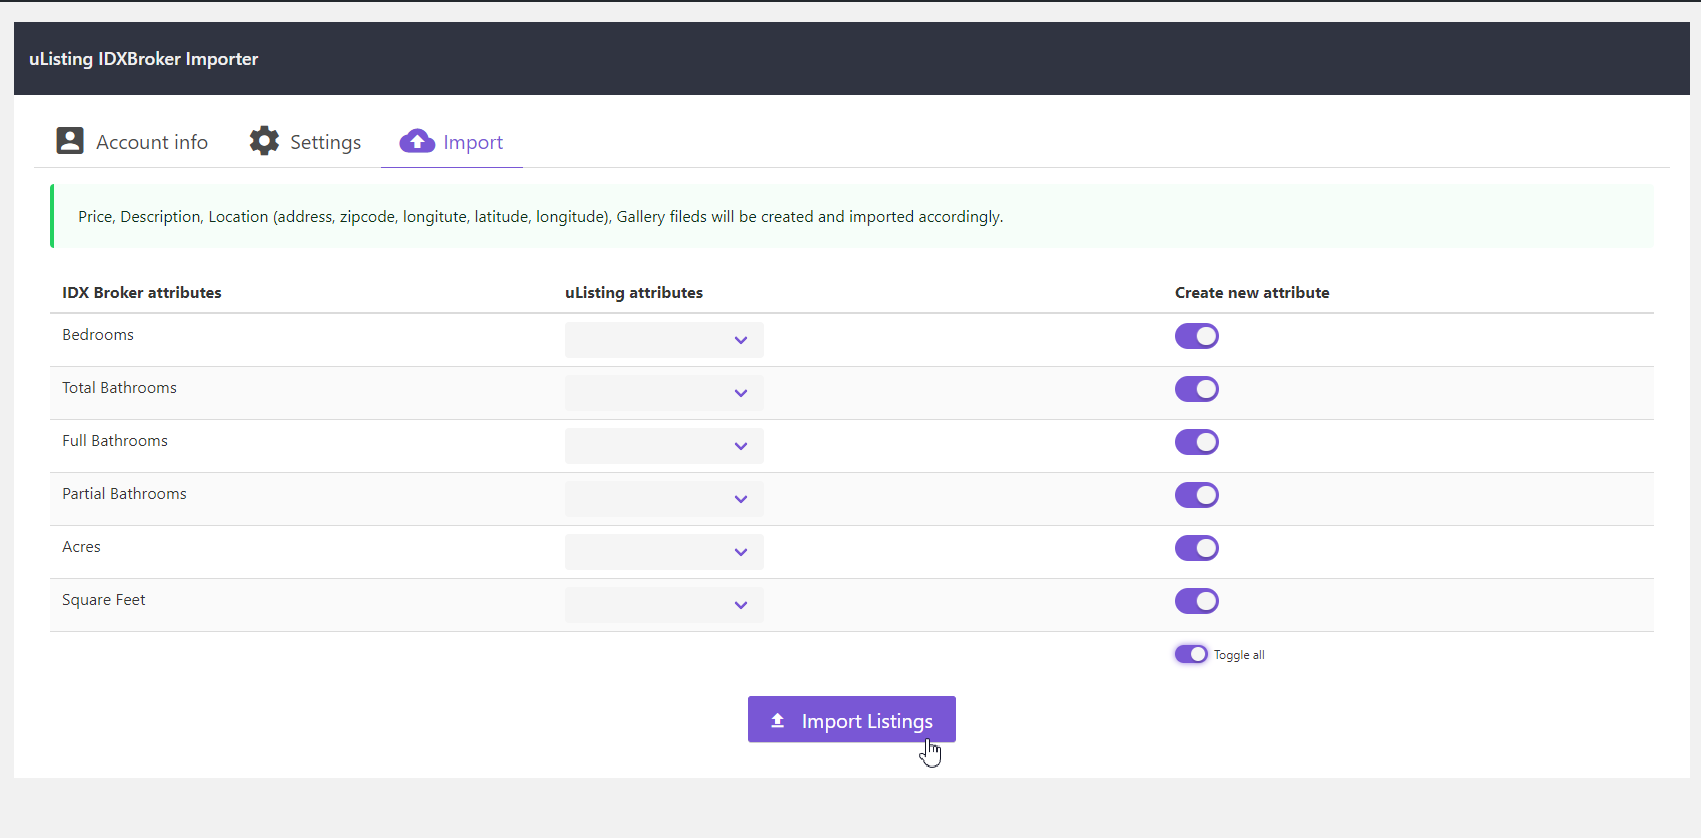1701x838 pixels.
Task: Select the Import tab label
Action: tap(472, 142)
